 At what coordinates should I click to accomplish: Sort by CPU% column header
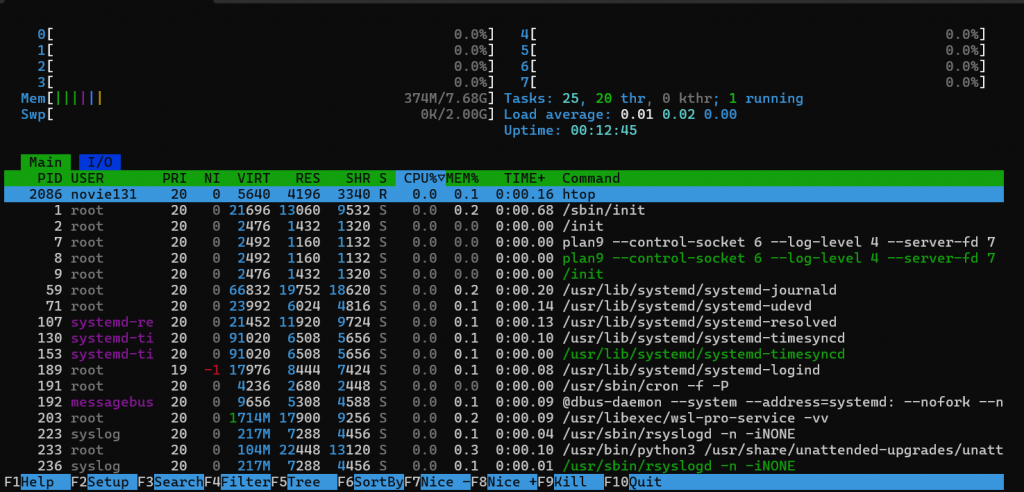coord(421,178)
